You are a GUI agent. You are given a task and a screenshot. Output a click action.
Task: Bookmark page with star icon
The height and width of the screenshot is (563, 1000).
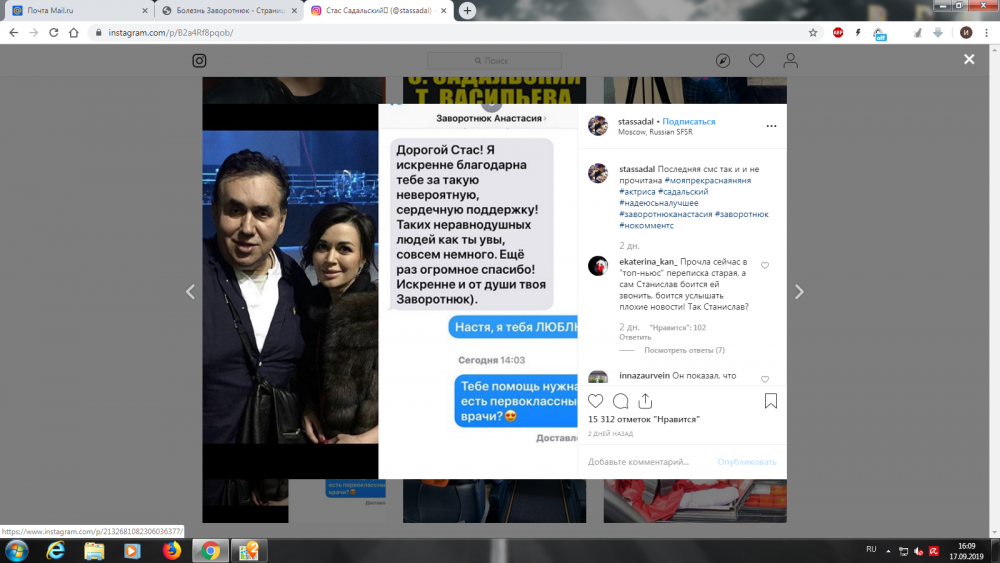point(812,33)
